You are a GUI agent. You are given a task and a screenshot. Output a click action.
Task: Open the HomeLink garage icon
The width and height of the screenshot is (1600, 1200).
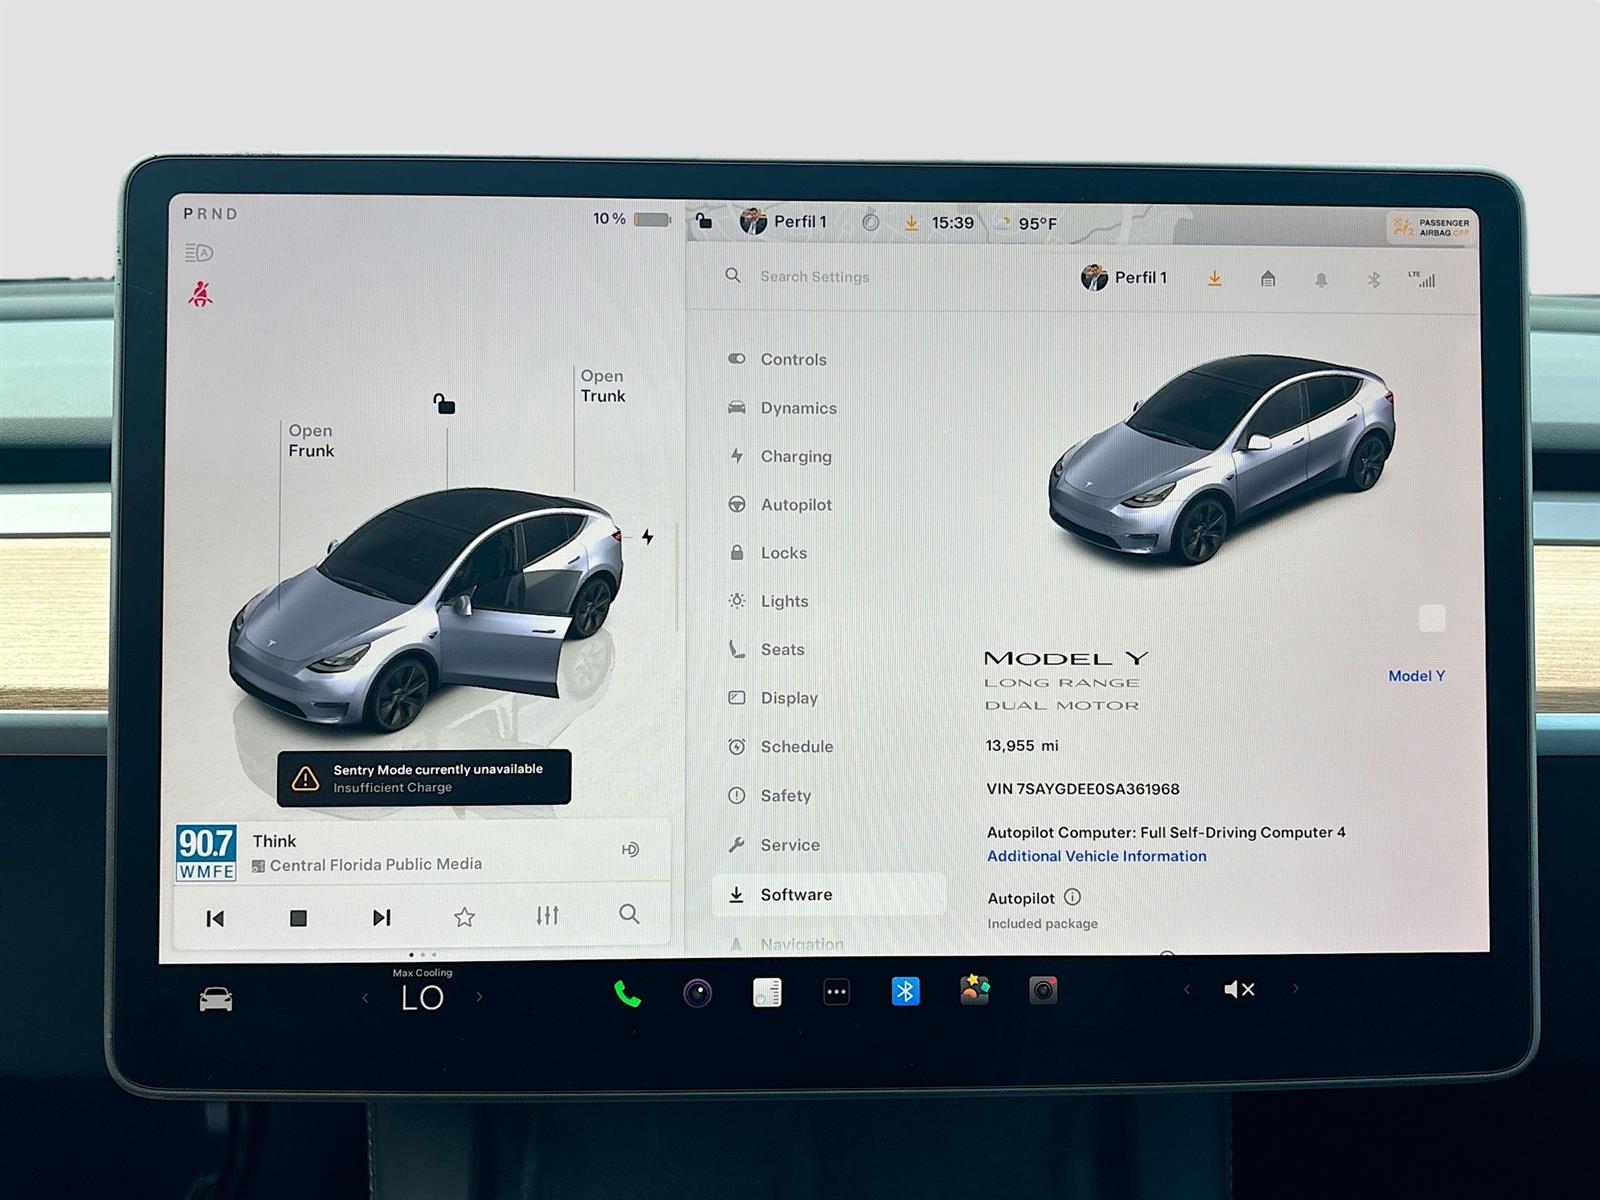pos(1268,279)
